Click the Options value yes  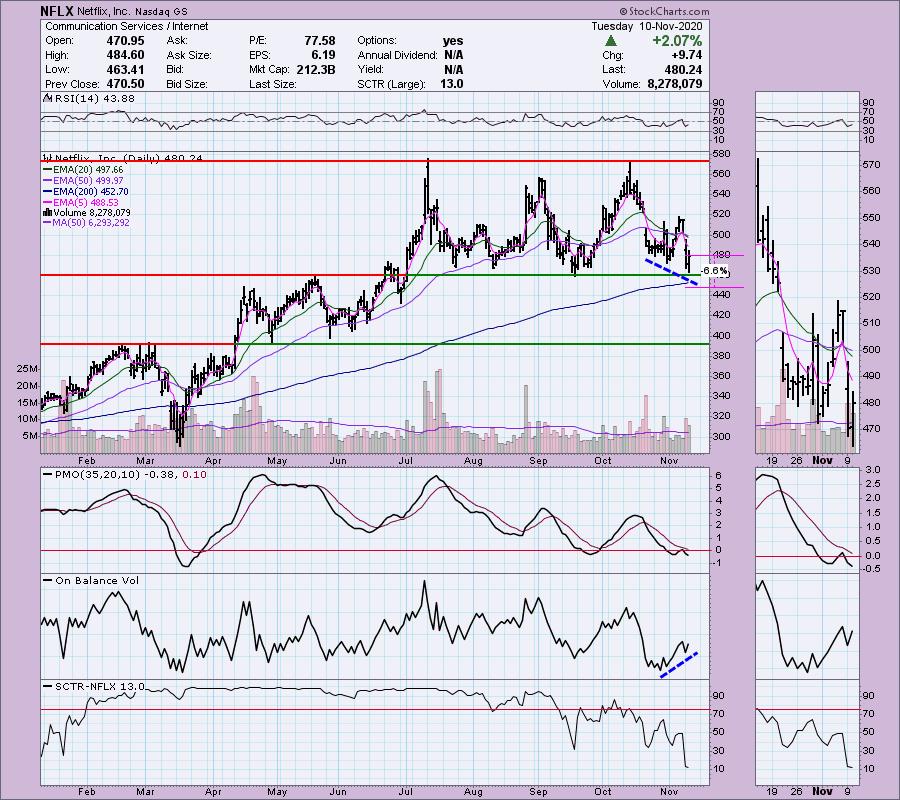pyautogui.click(x=453, y=41)
